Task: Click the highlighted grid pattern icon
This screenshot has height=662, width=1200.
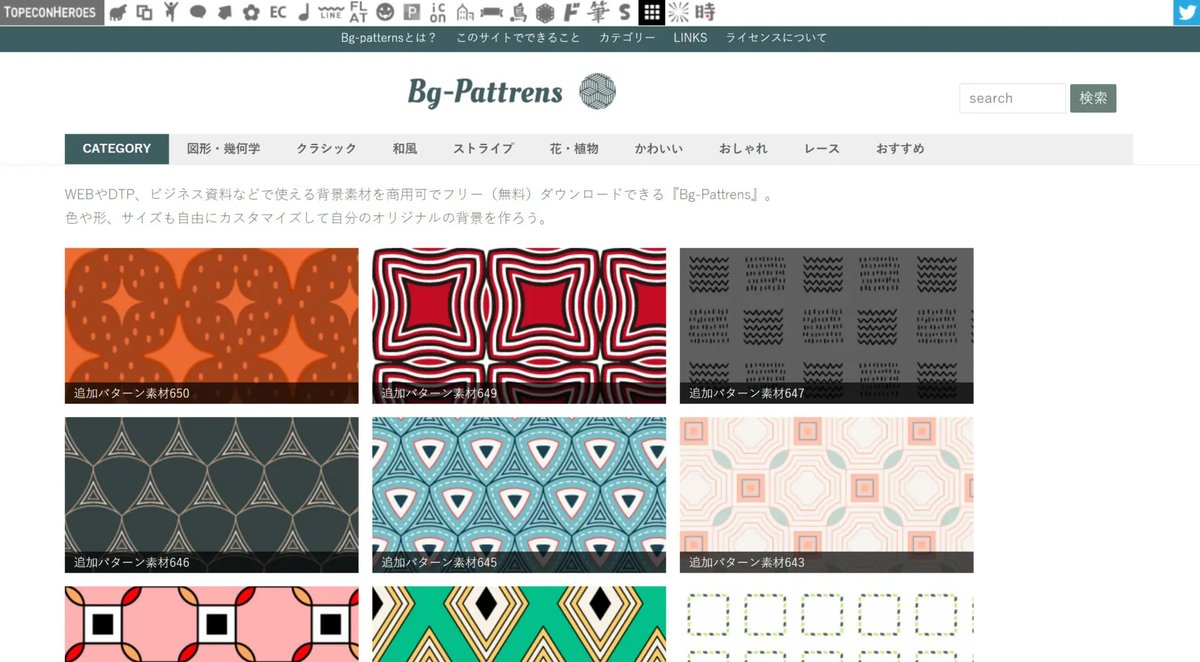Action: click(651, 12)
